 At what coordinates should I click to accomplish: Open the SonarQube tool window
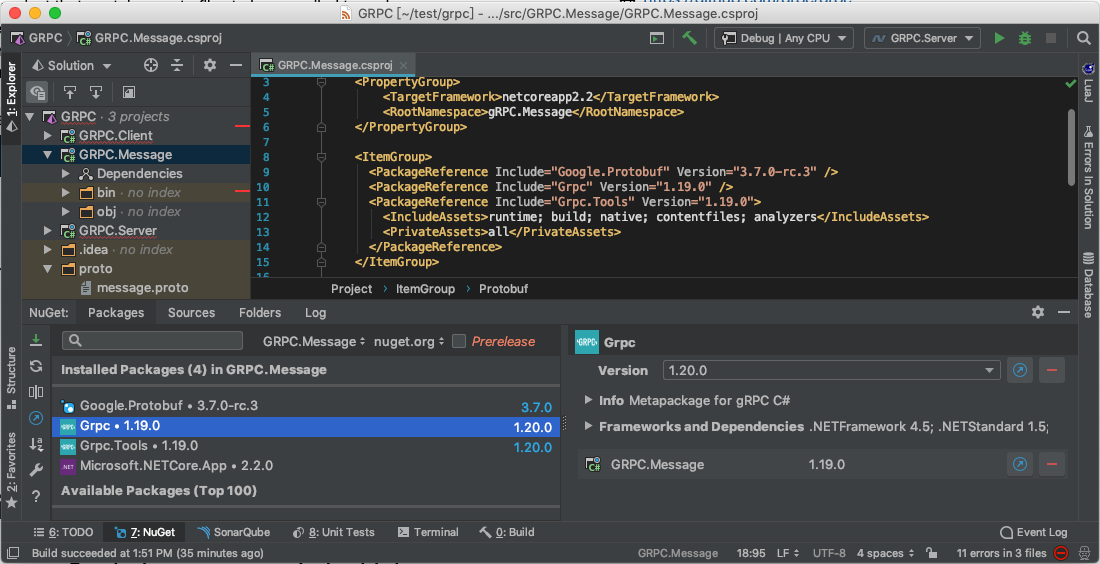coord(234,532)
